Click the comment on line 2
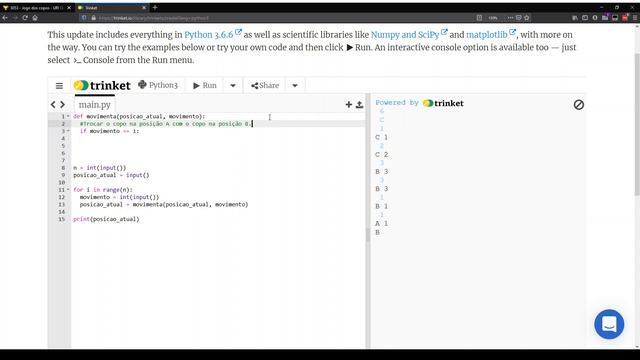 [166, 124]
